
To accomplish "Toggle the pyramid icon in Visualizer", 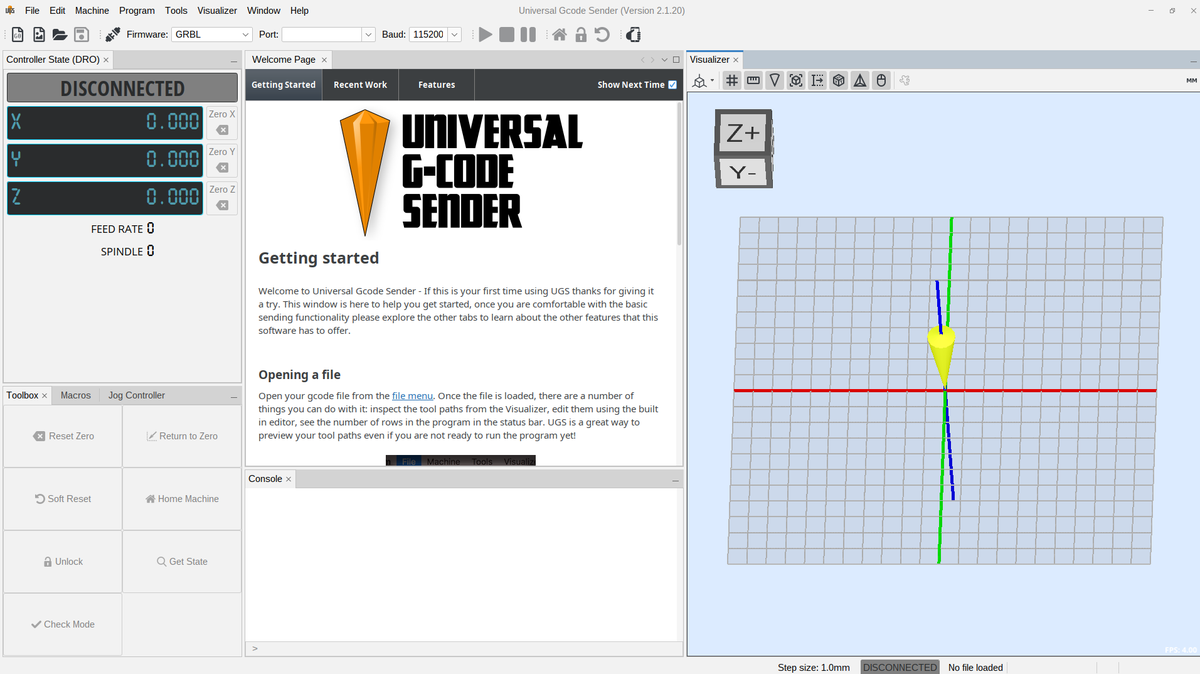I will click(859, 80).
